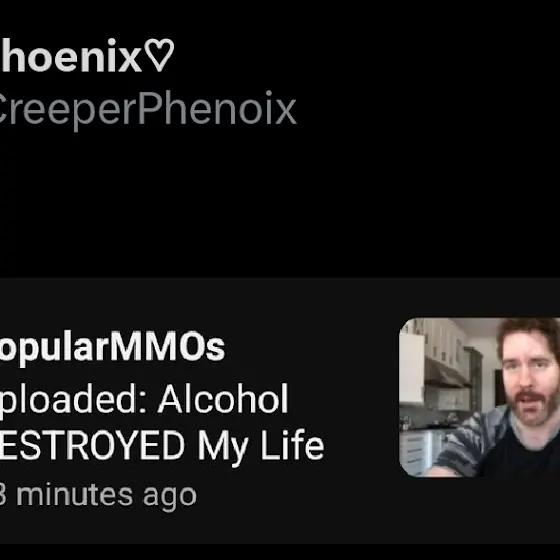Open the video thumbnail in the notification
This screenshot has height=560, width=560.
point(479,397)
